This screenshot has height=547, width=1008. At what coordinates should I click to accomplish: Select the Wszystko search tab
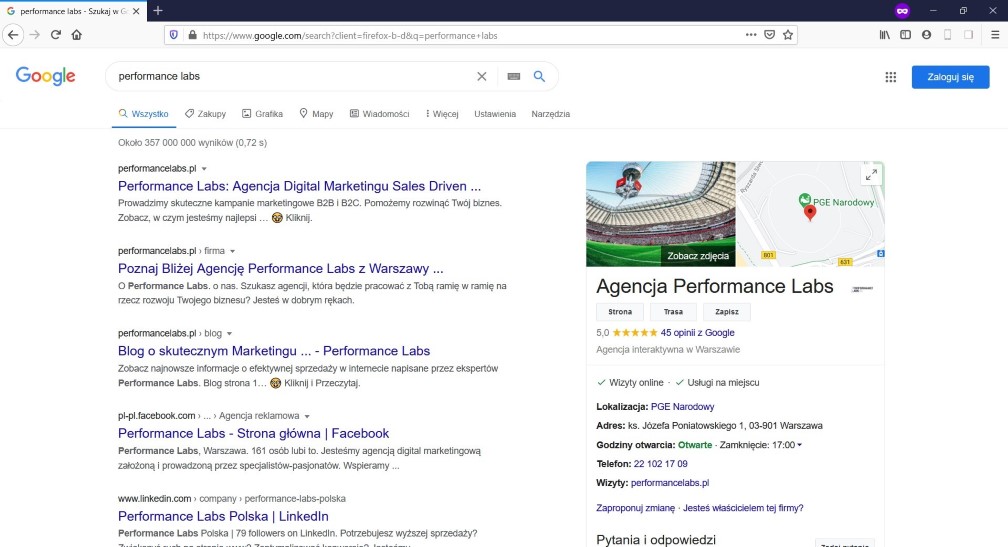click(x=143, y=114)
